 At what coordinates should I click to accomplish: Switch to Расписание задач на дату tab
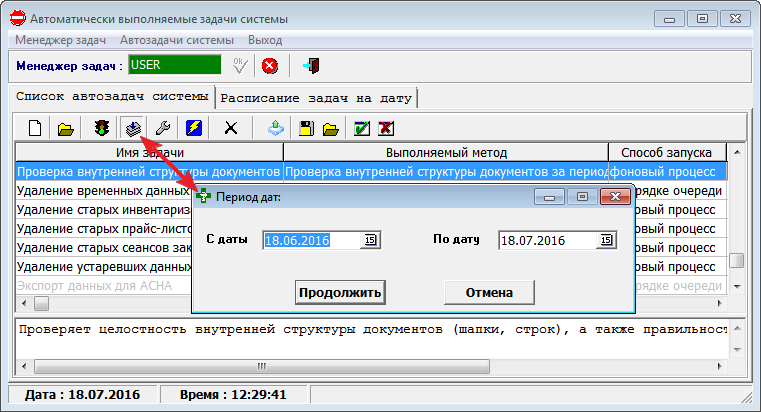316,98
